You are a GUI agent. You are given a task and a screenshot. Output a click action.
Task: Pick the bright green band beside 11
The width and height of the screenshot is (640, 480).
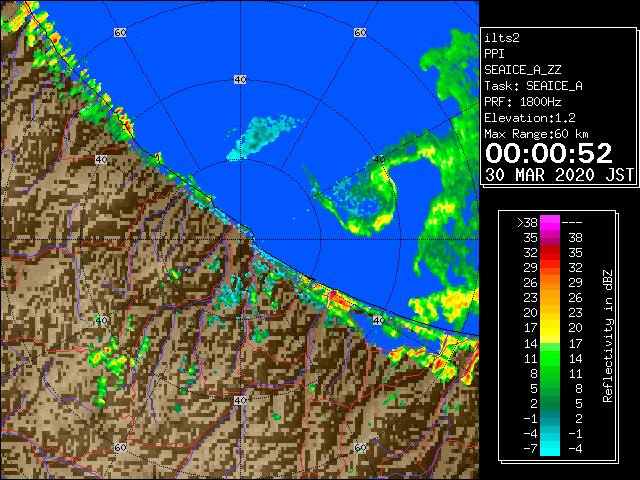point(550,358)
